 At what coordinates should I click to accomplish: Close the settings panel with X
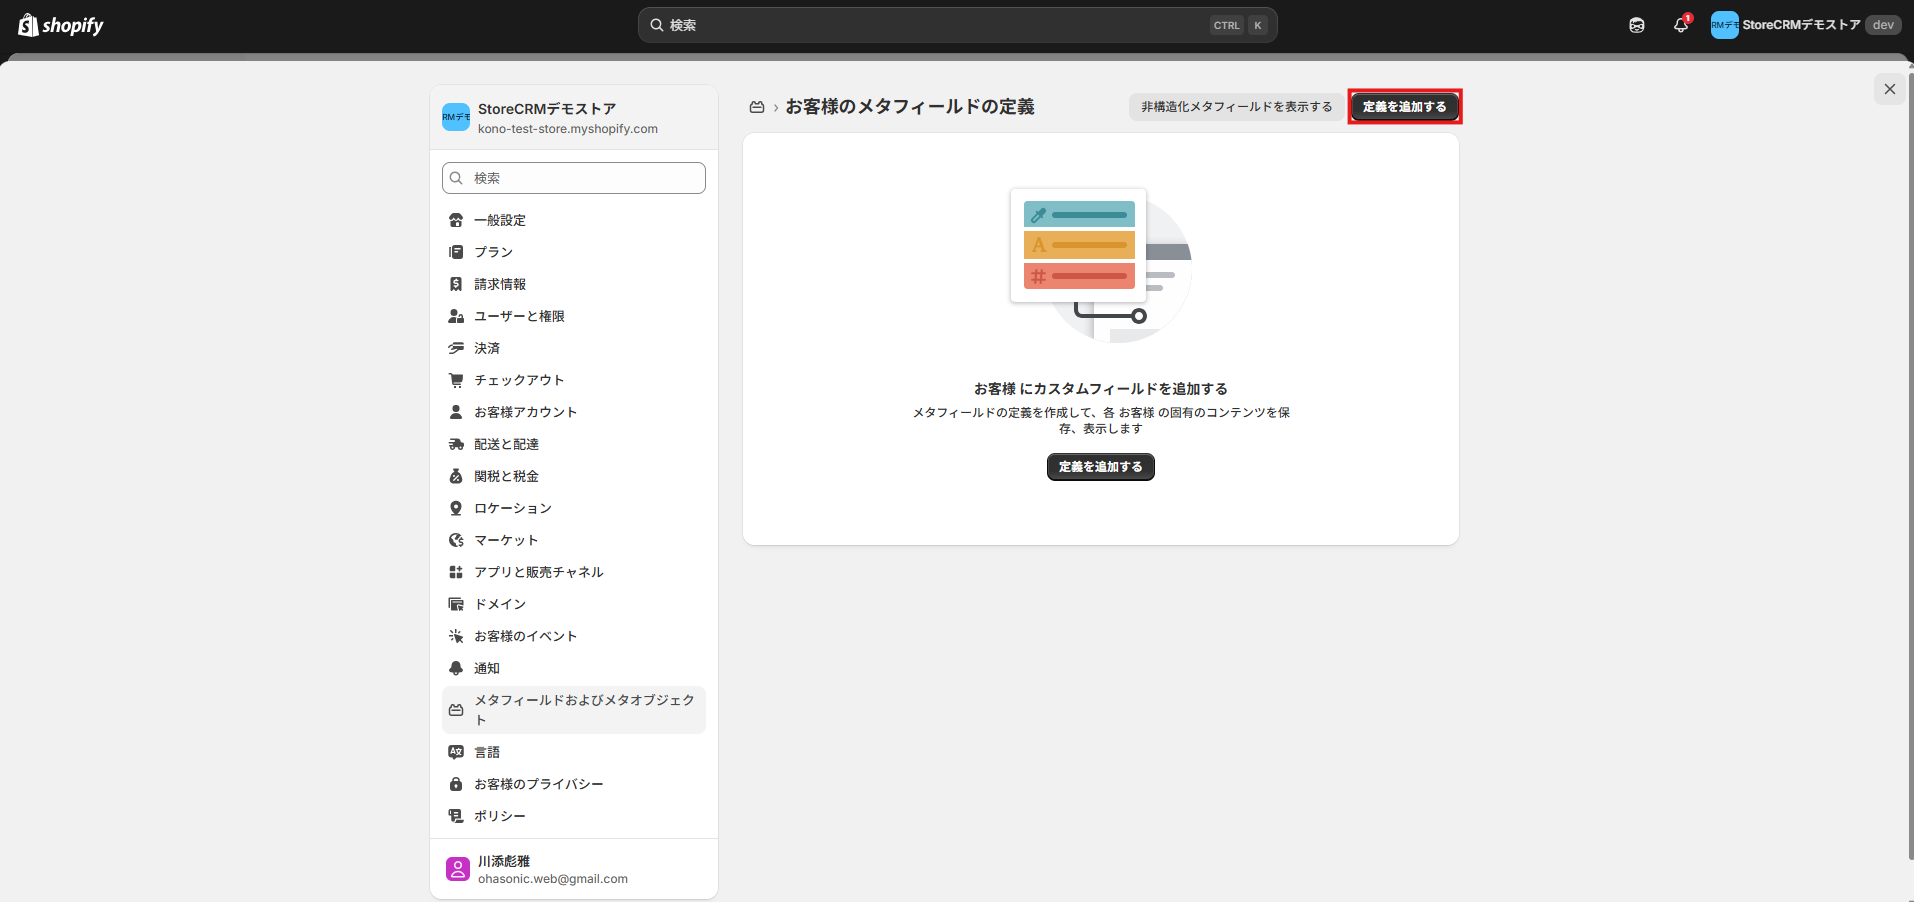coord(1889,89)
